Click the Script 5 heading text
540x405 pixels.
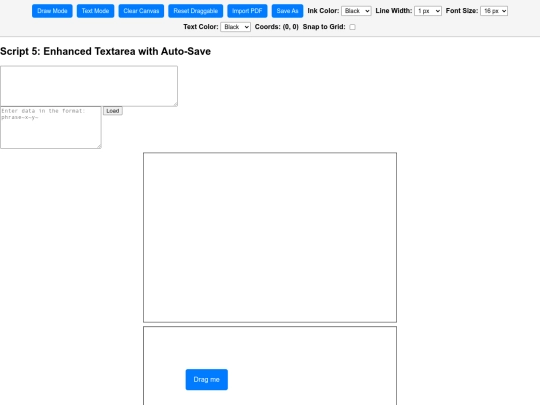click(x=105, y=51)
